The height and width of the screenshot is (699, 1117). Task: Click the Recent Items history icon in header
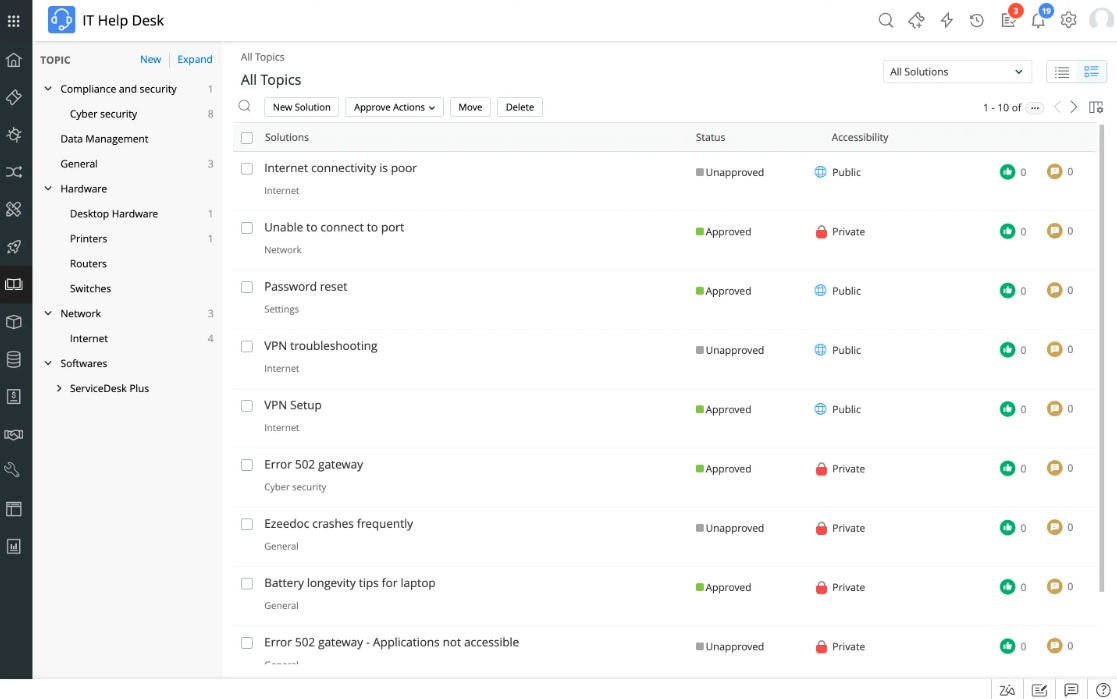coord(976,19)
